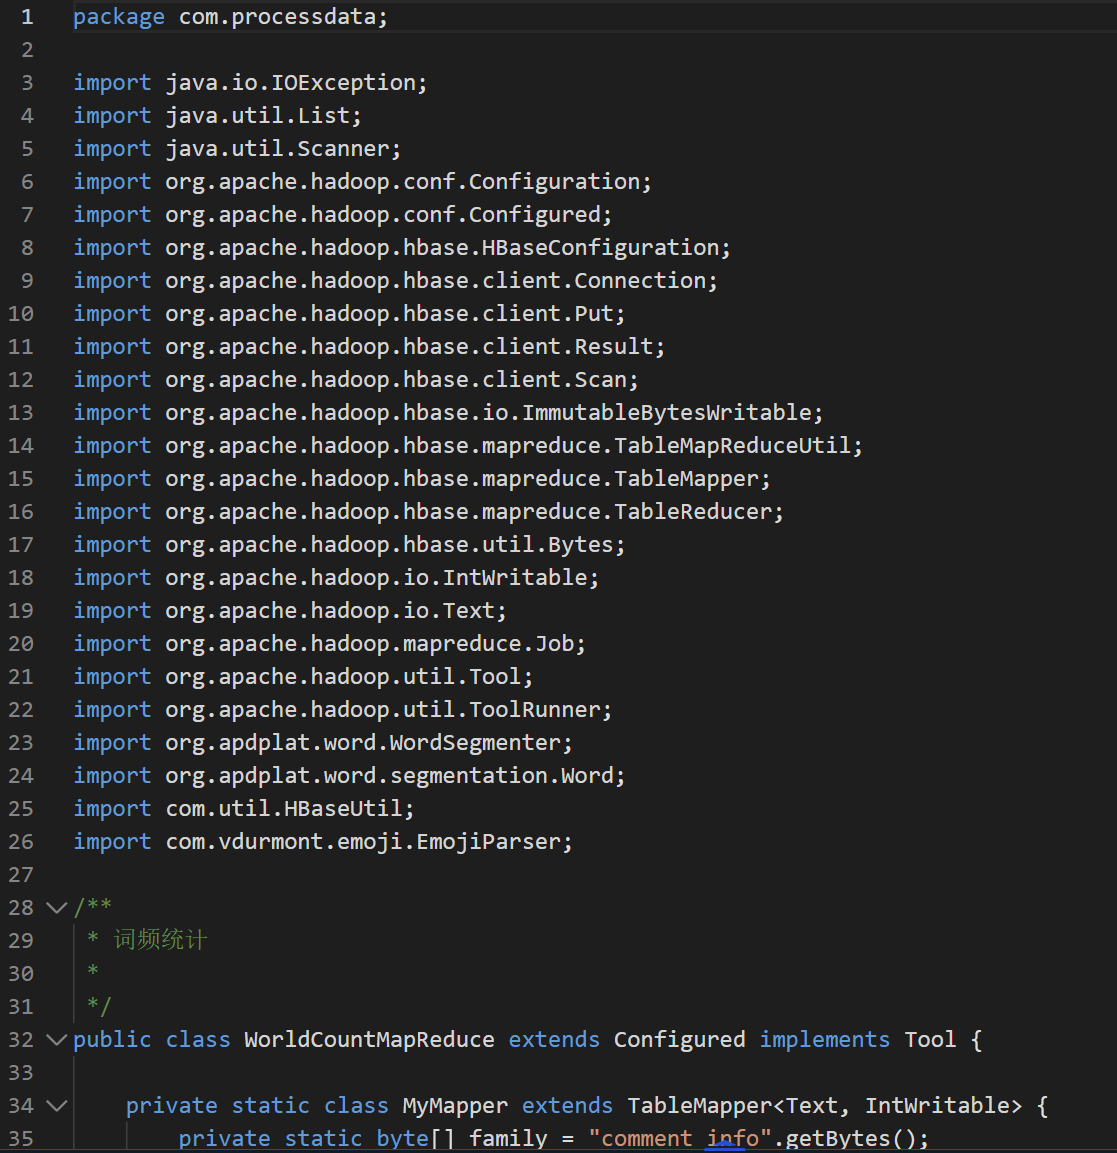
Task: Click 'TableMapReduceUtil;' on line 14
Action: coord(738,446)
